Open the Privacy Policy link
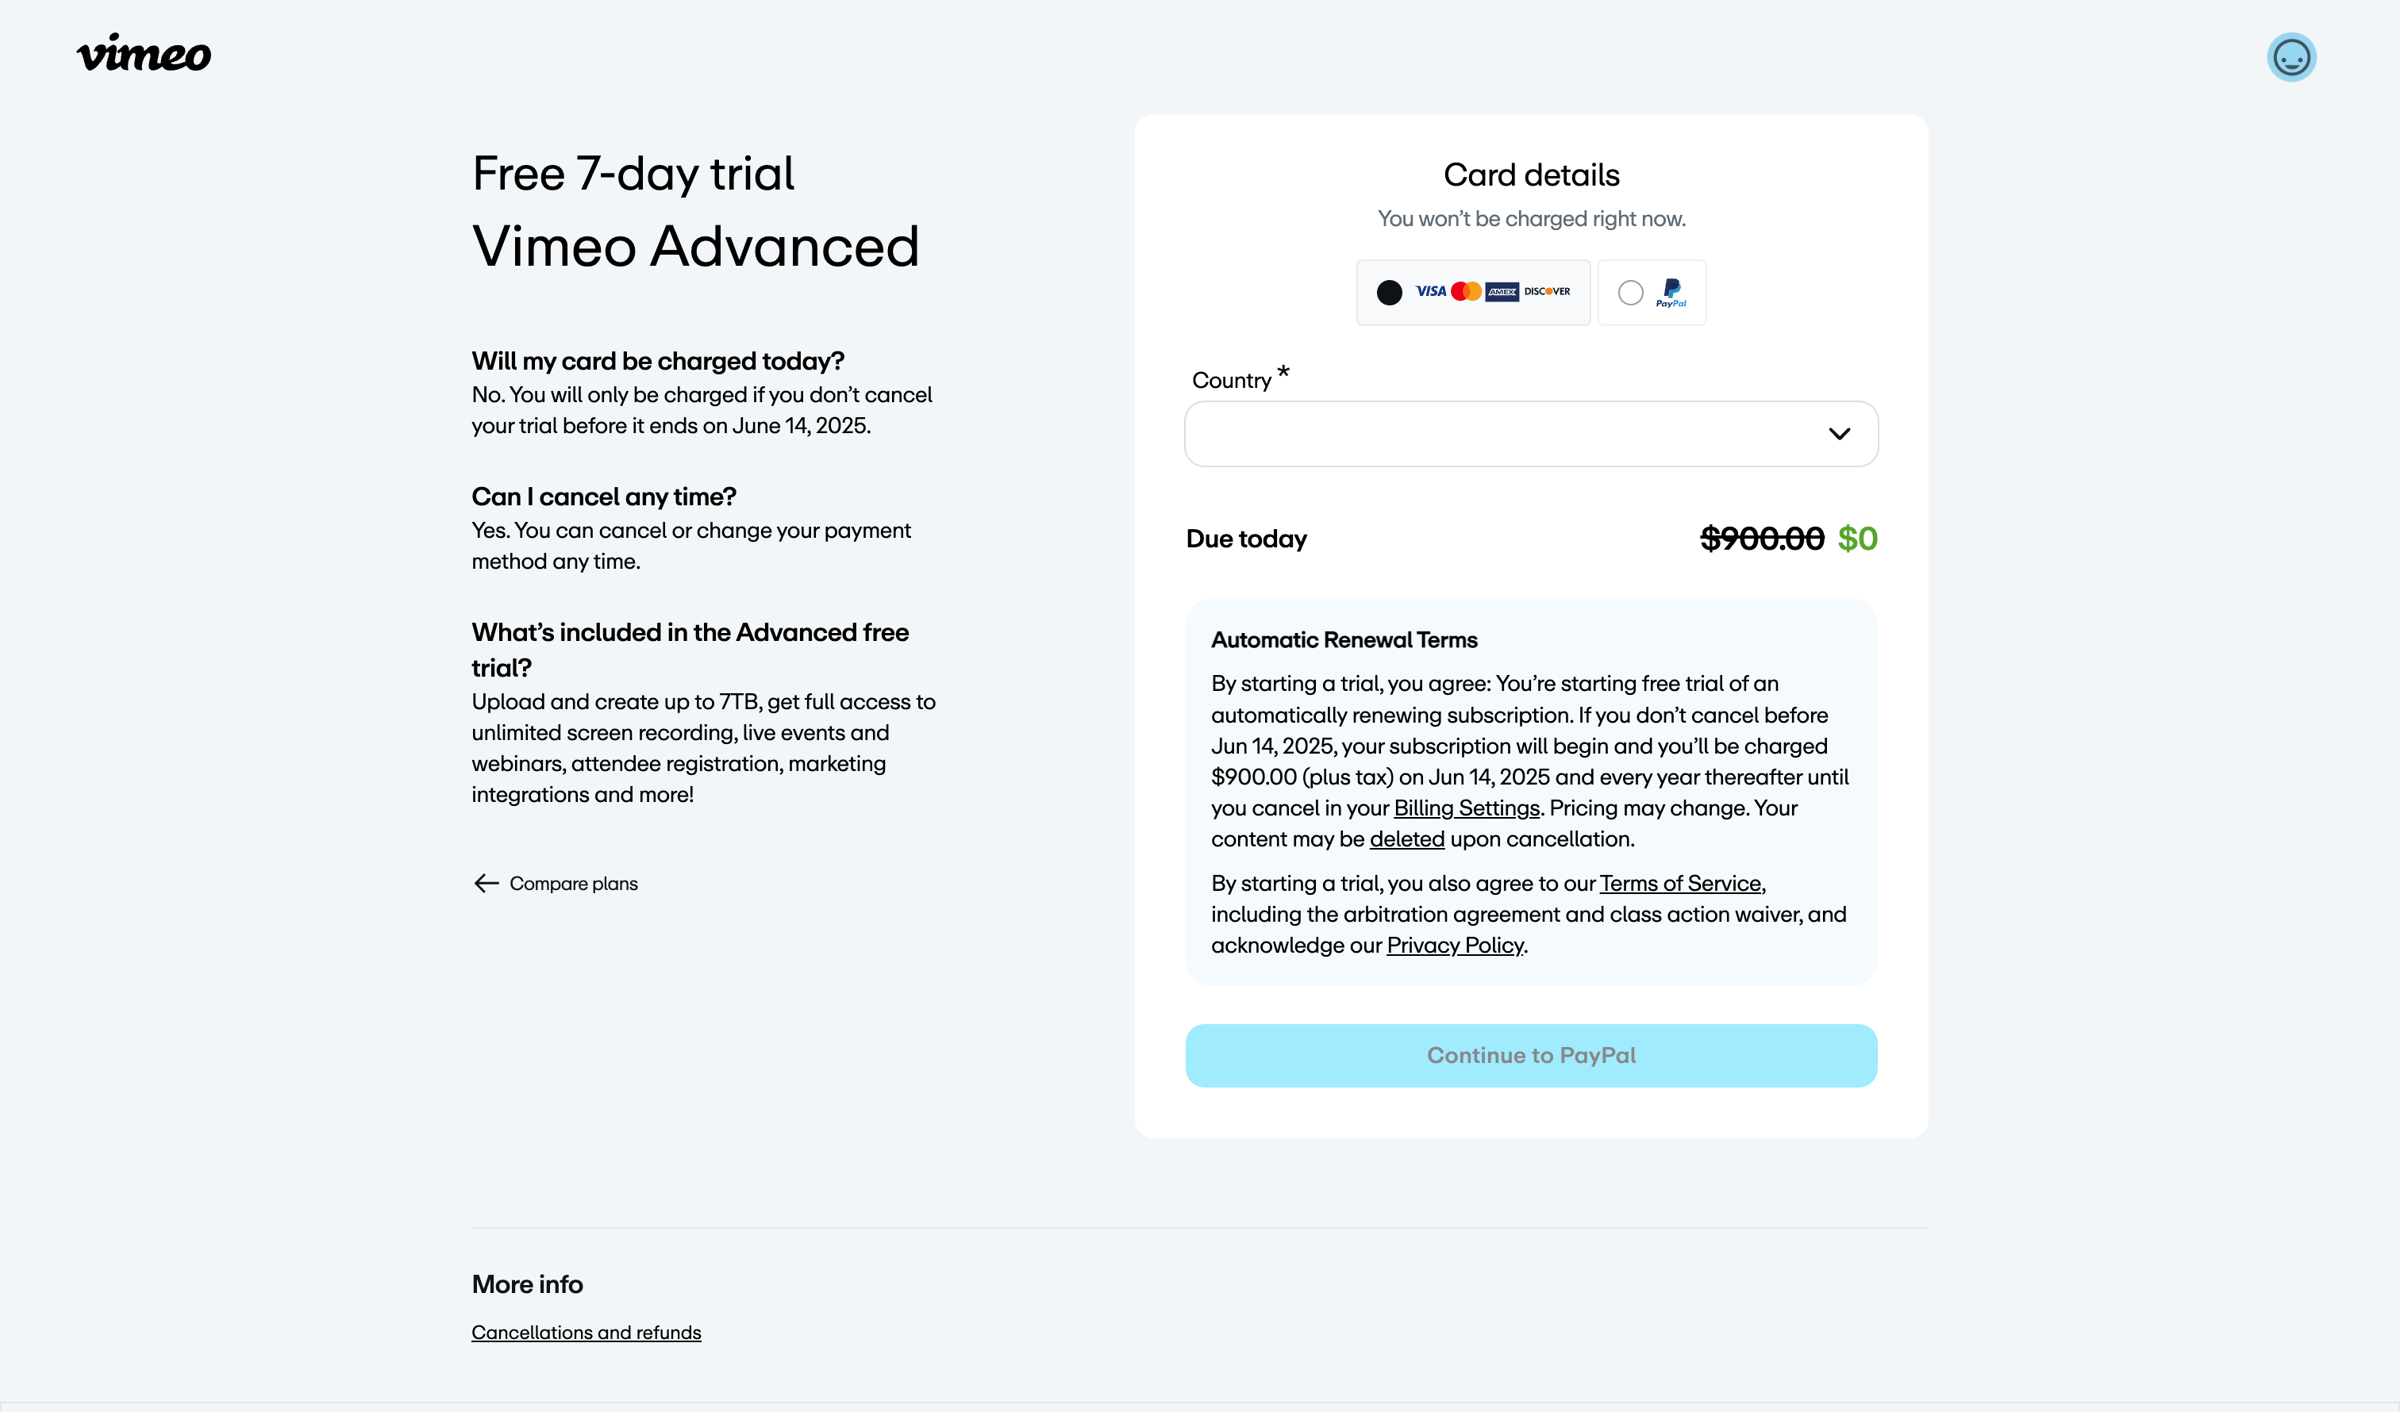The width and height of the screenshot is (2400, 1412). click(x=1455, y=945)
